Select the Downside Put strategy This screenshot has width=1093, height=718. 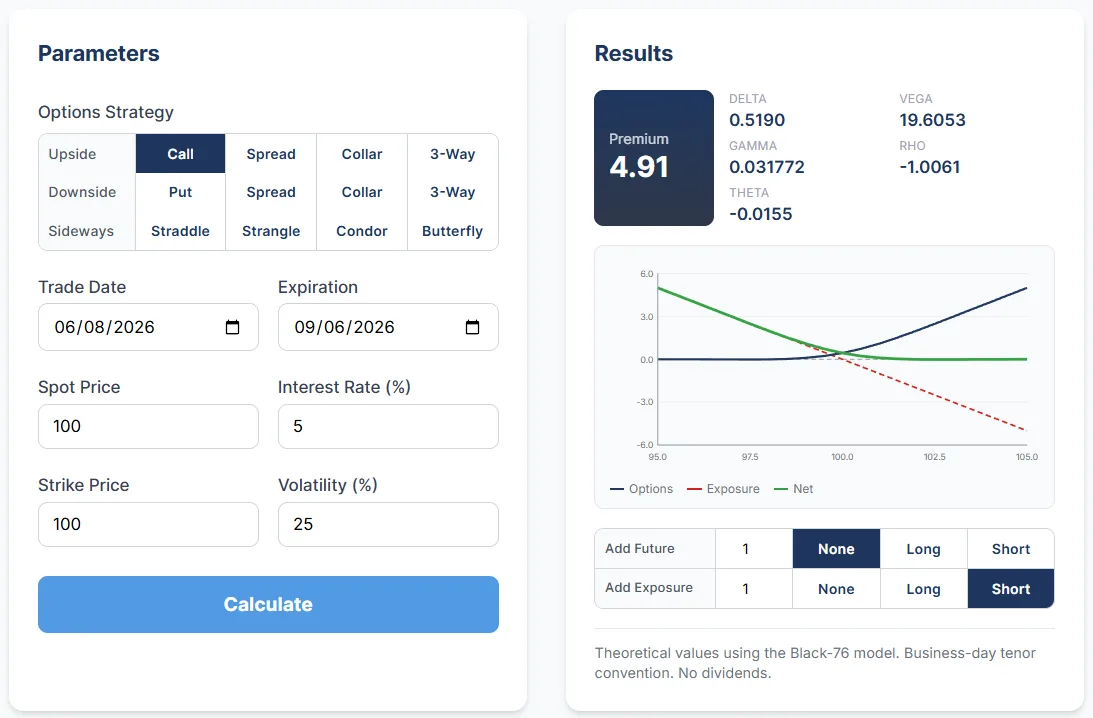[x=181, y=192]
